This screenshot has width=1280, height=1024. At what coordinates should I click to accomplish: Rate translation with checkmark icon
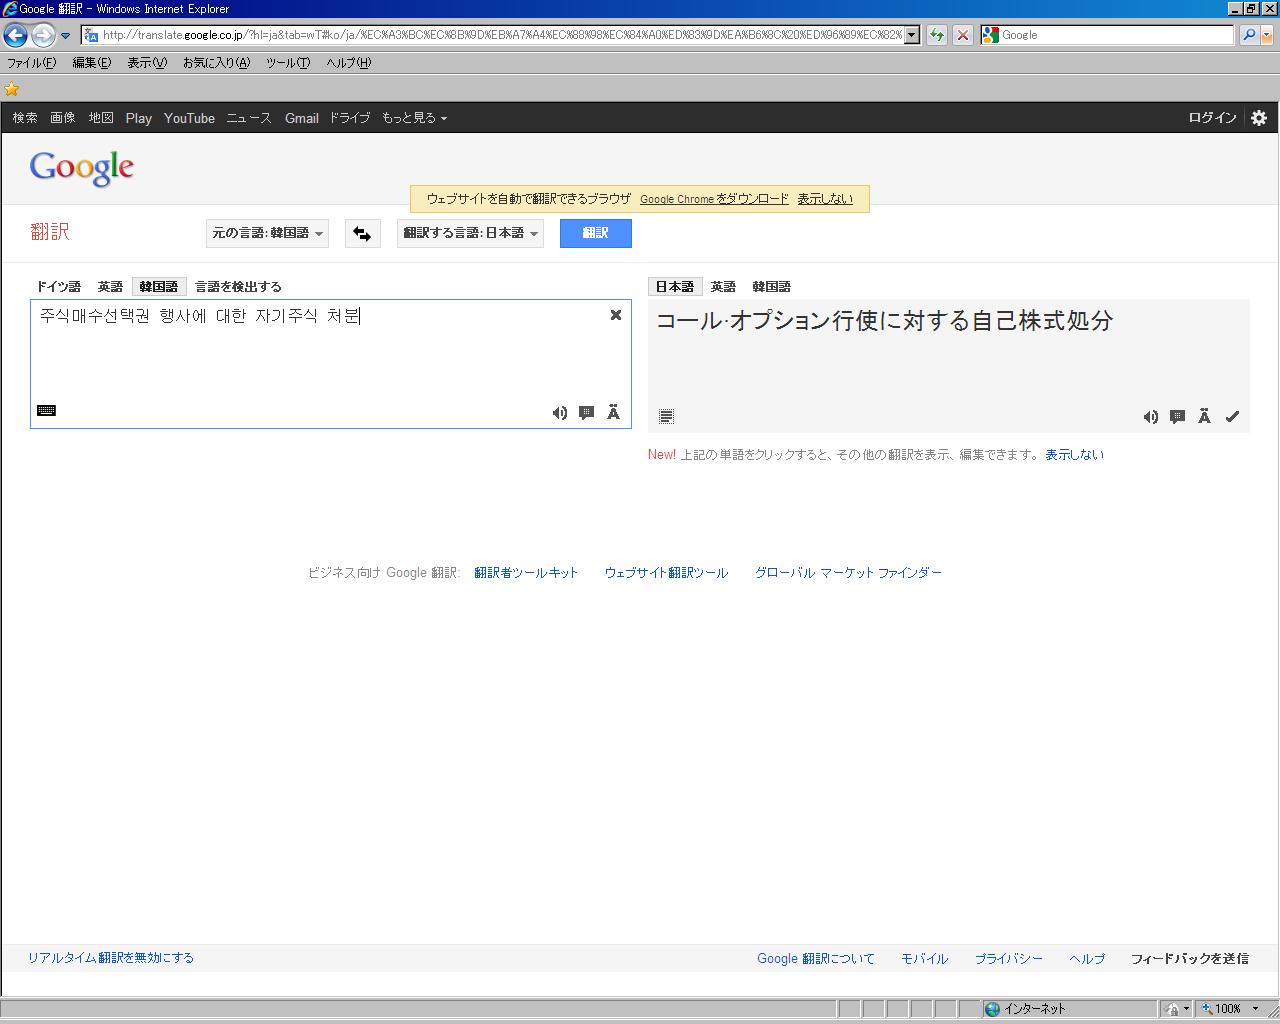[1232, 417]
